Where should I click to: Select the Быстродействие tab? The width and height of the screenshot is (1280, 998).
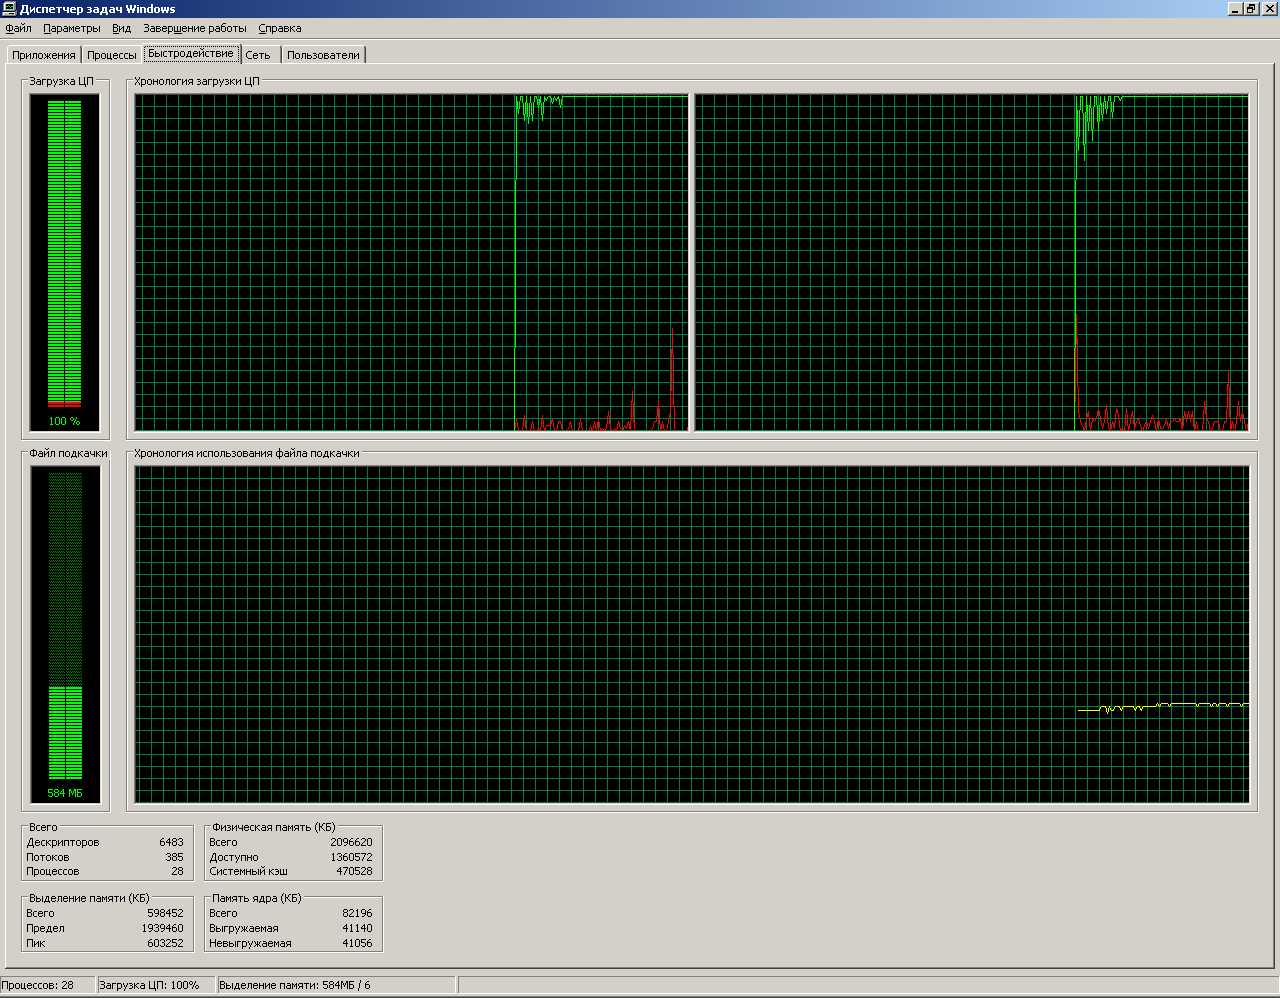[191, 53]
